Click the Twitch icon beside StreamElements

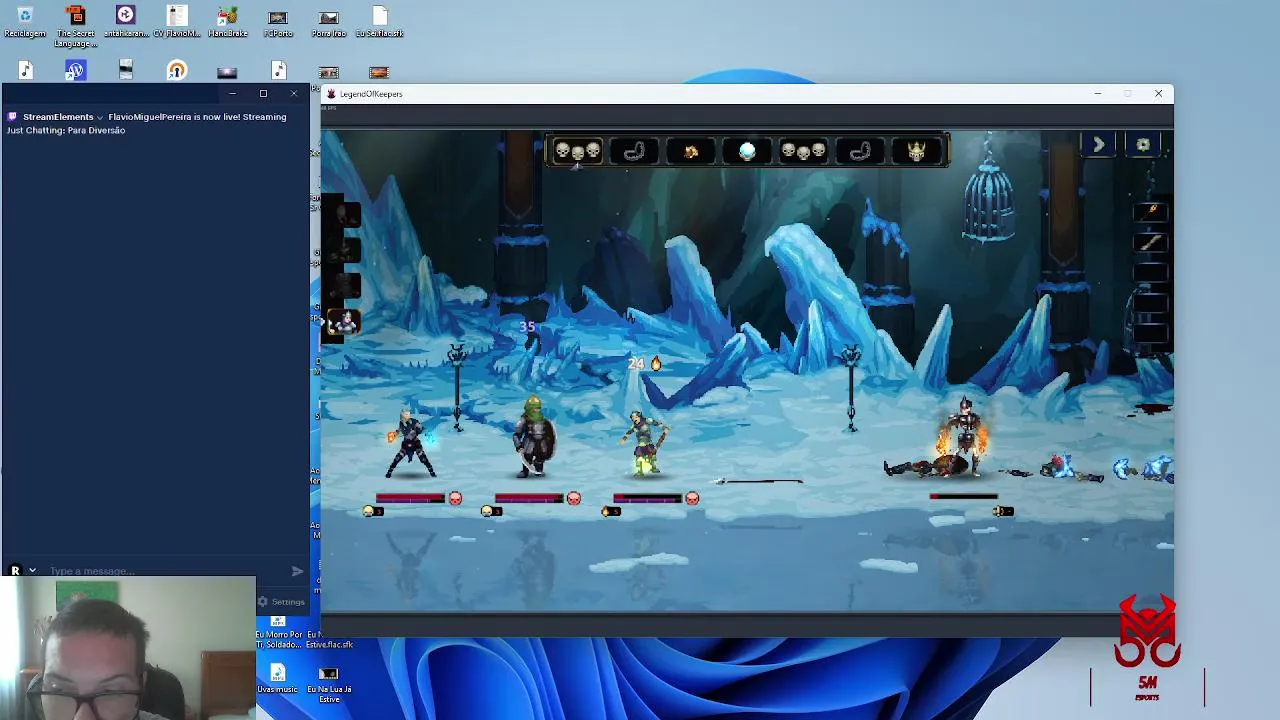pos(13,117)
